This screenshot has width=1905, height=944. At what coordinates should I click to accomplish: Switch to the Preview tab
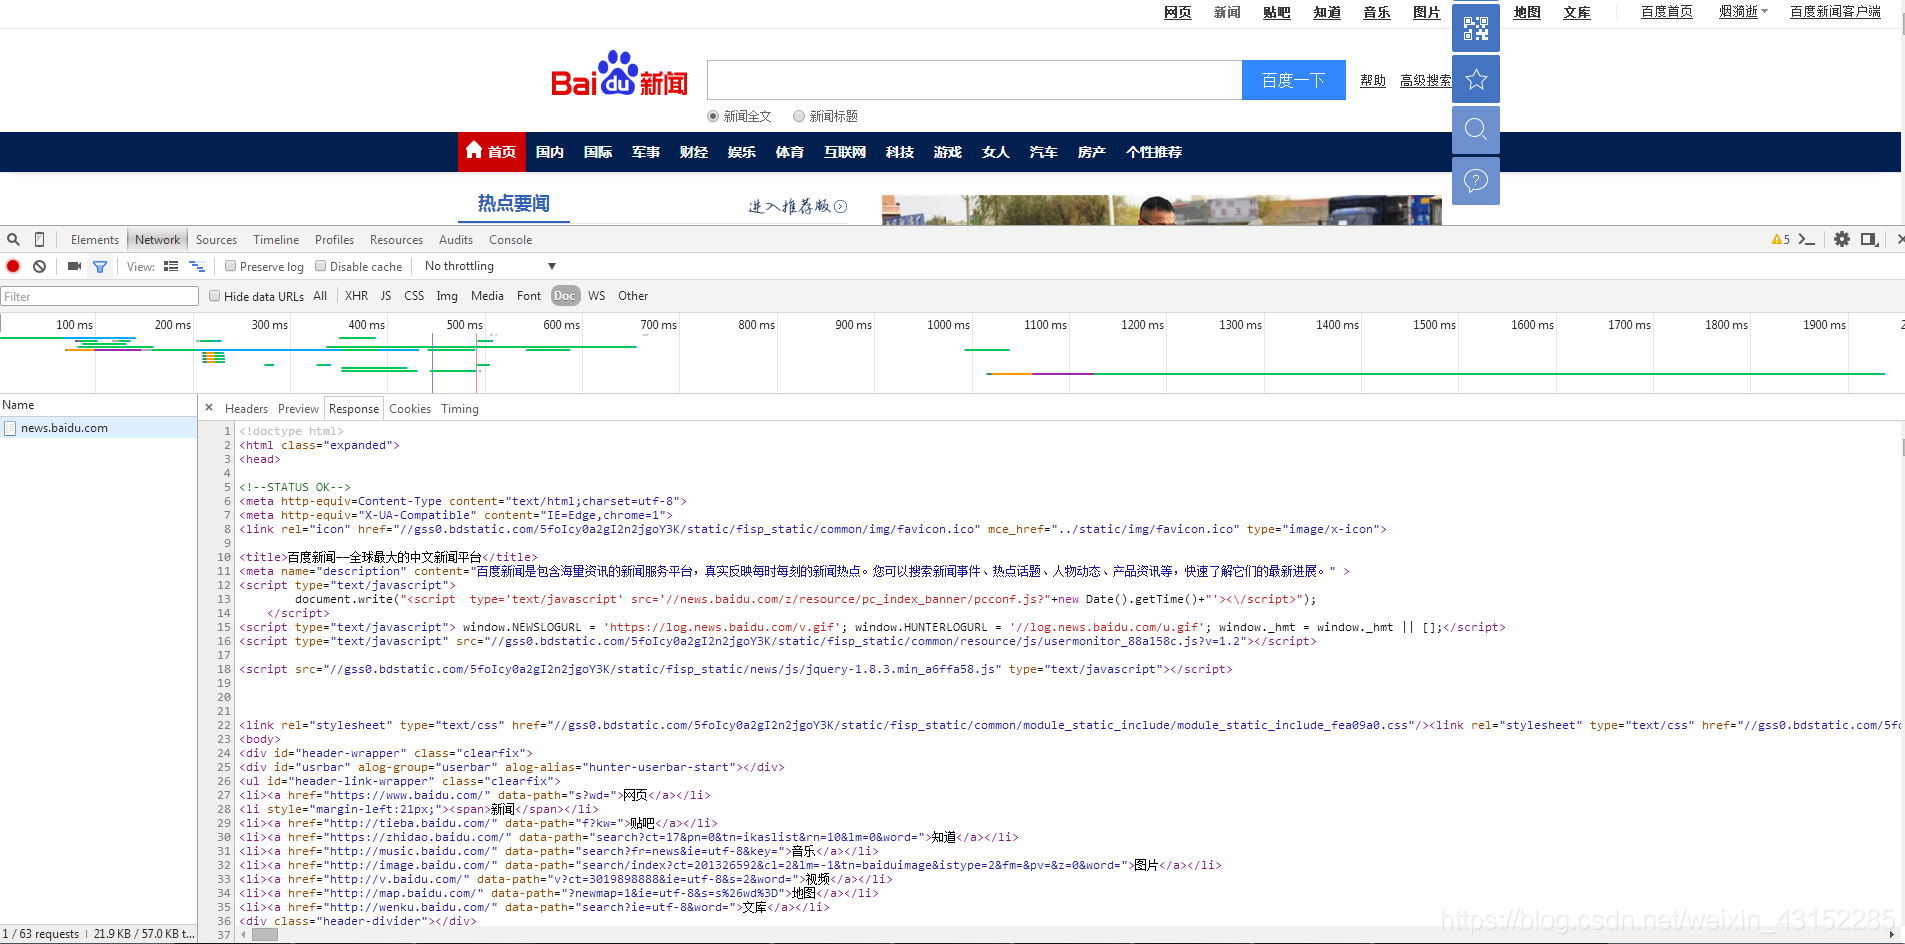tap(298, 409)
